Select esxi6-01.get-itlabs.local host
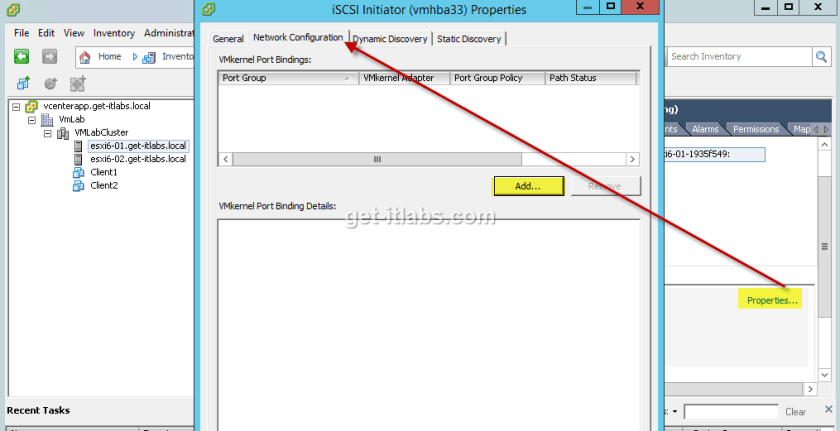Screen dimensions: 840x431 point(138,146)
